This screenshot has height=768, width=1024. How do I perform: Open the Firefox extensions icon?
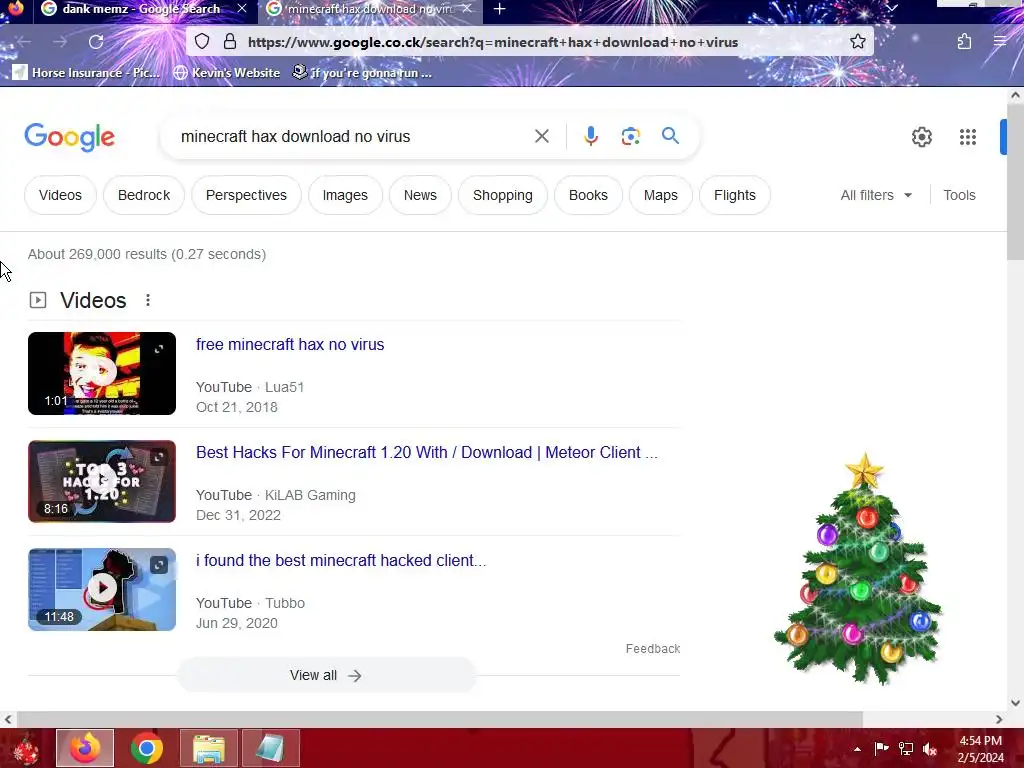pos(964,42)
